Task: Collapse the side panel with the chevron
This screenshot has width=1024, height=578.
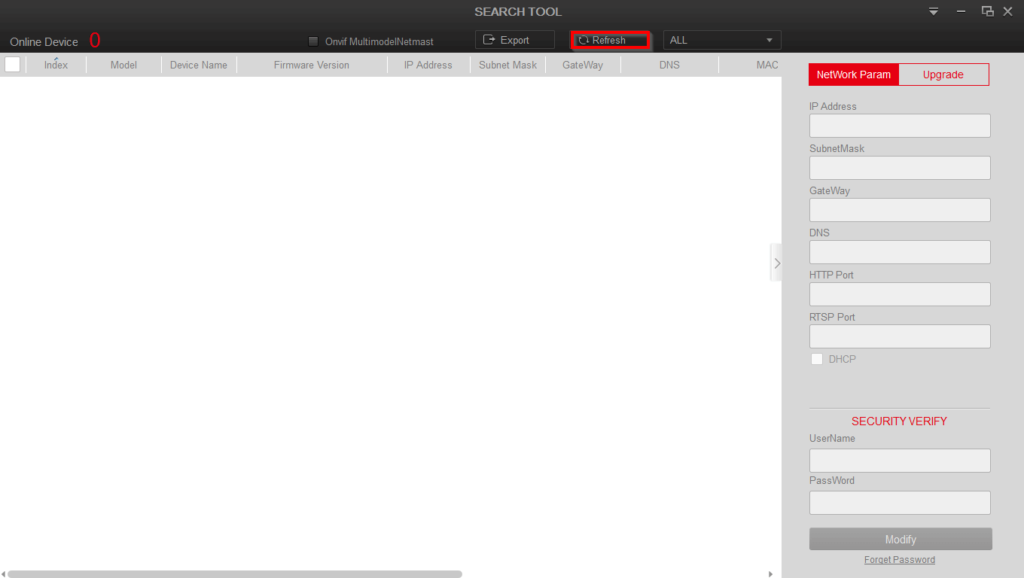Action: [x=776, y=263]
